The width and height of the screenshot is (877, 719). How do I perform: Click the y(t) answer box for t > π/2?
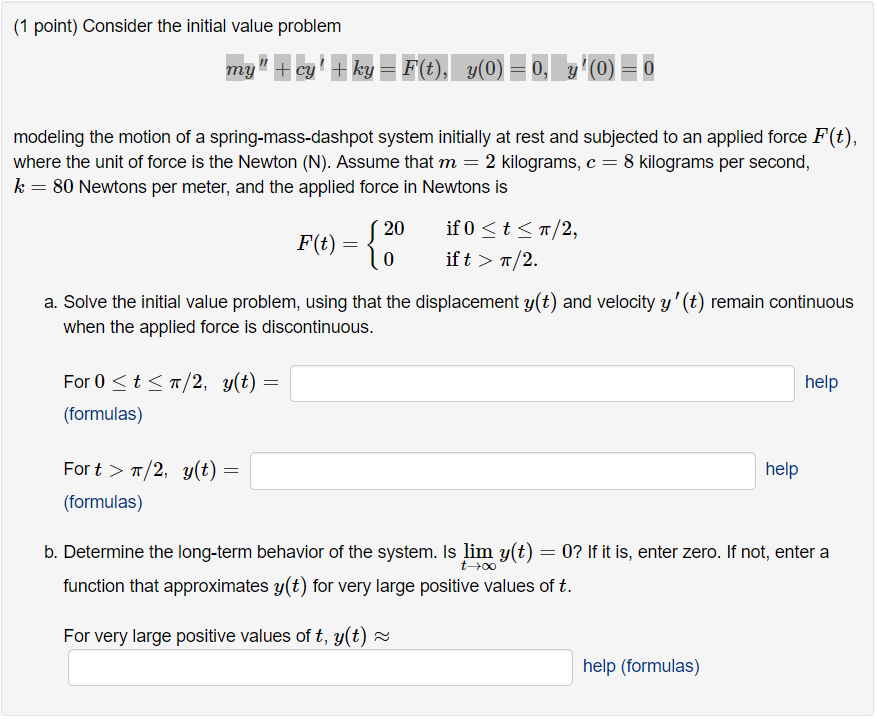coord(502,470)
